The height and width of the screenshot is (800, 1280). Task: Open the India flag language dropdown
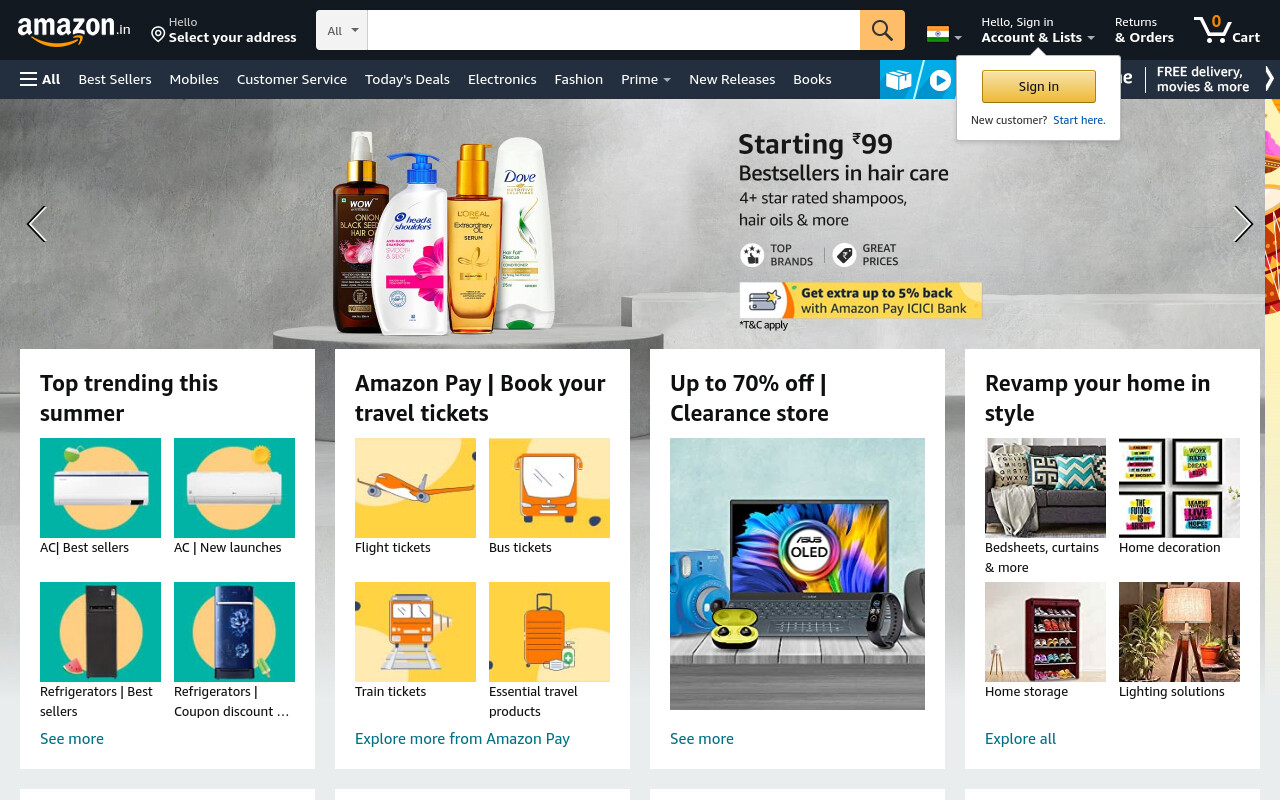tap(944, 34)
